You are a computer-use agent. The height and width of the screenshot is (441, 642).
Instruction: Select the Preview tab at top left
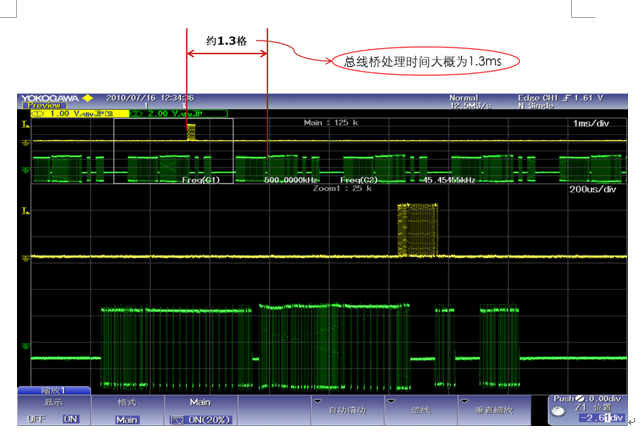(42, 105)
